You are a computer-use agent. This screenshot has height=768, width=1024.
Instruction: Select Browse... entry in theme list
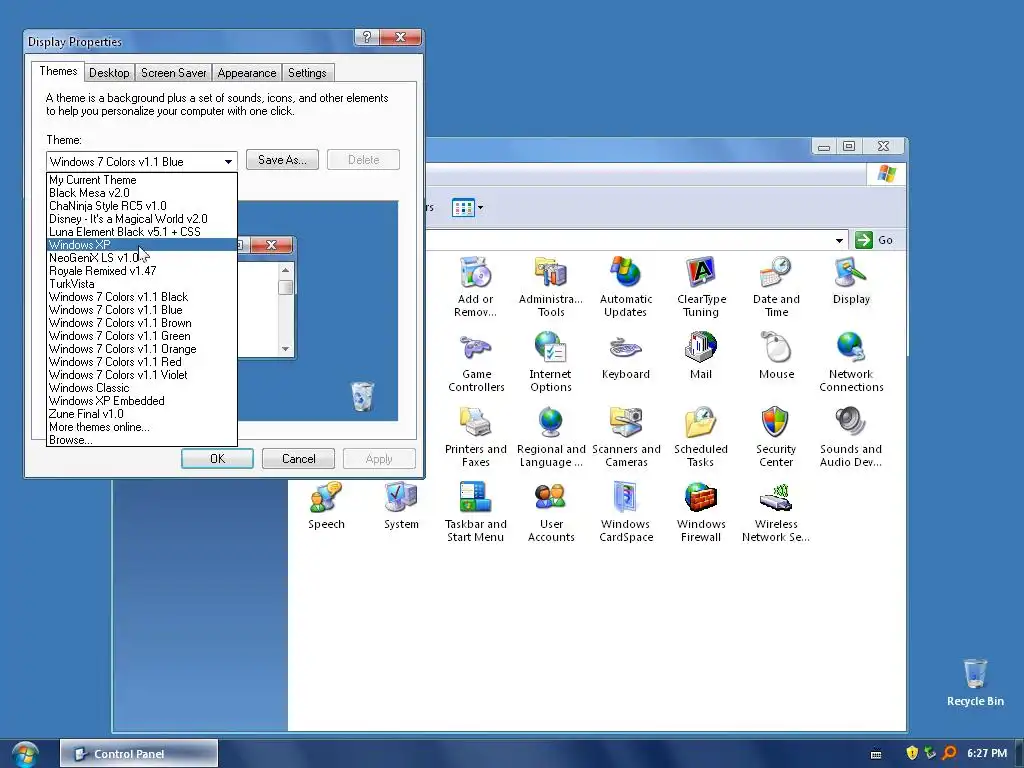[x=142, y=440]
